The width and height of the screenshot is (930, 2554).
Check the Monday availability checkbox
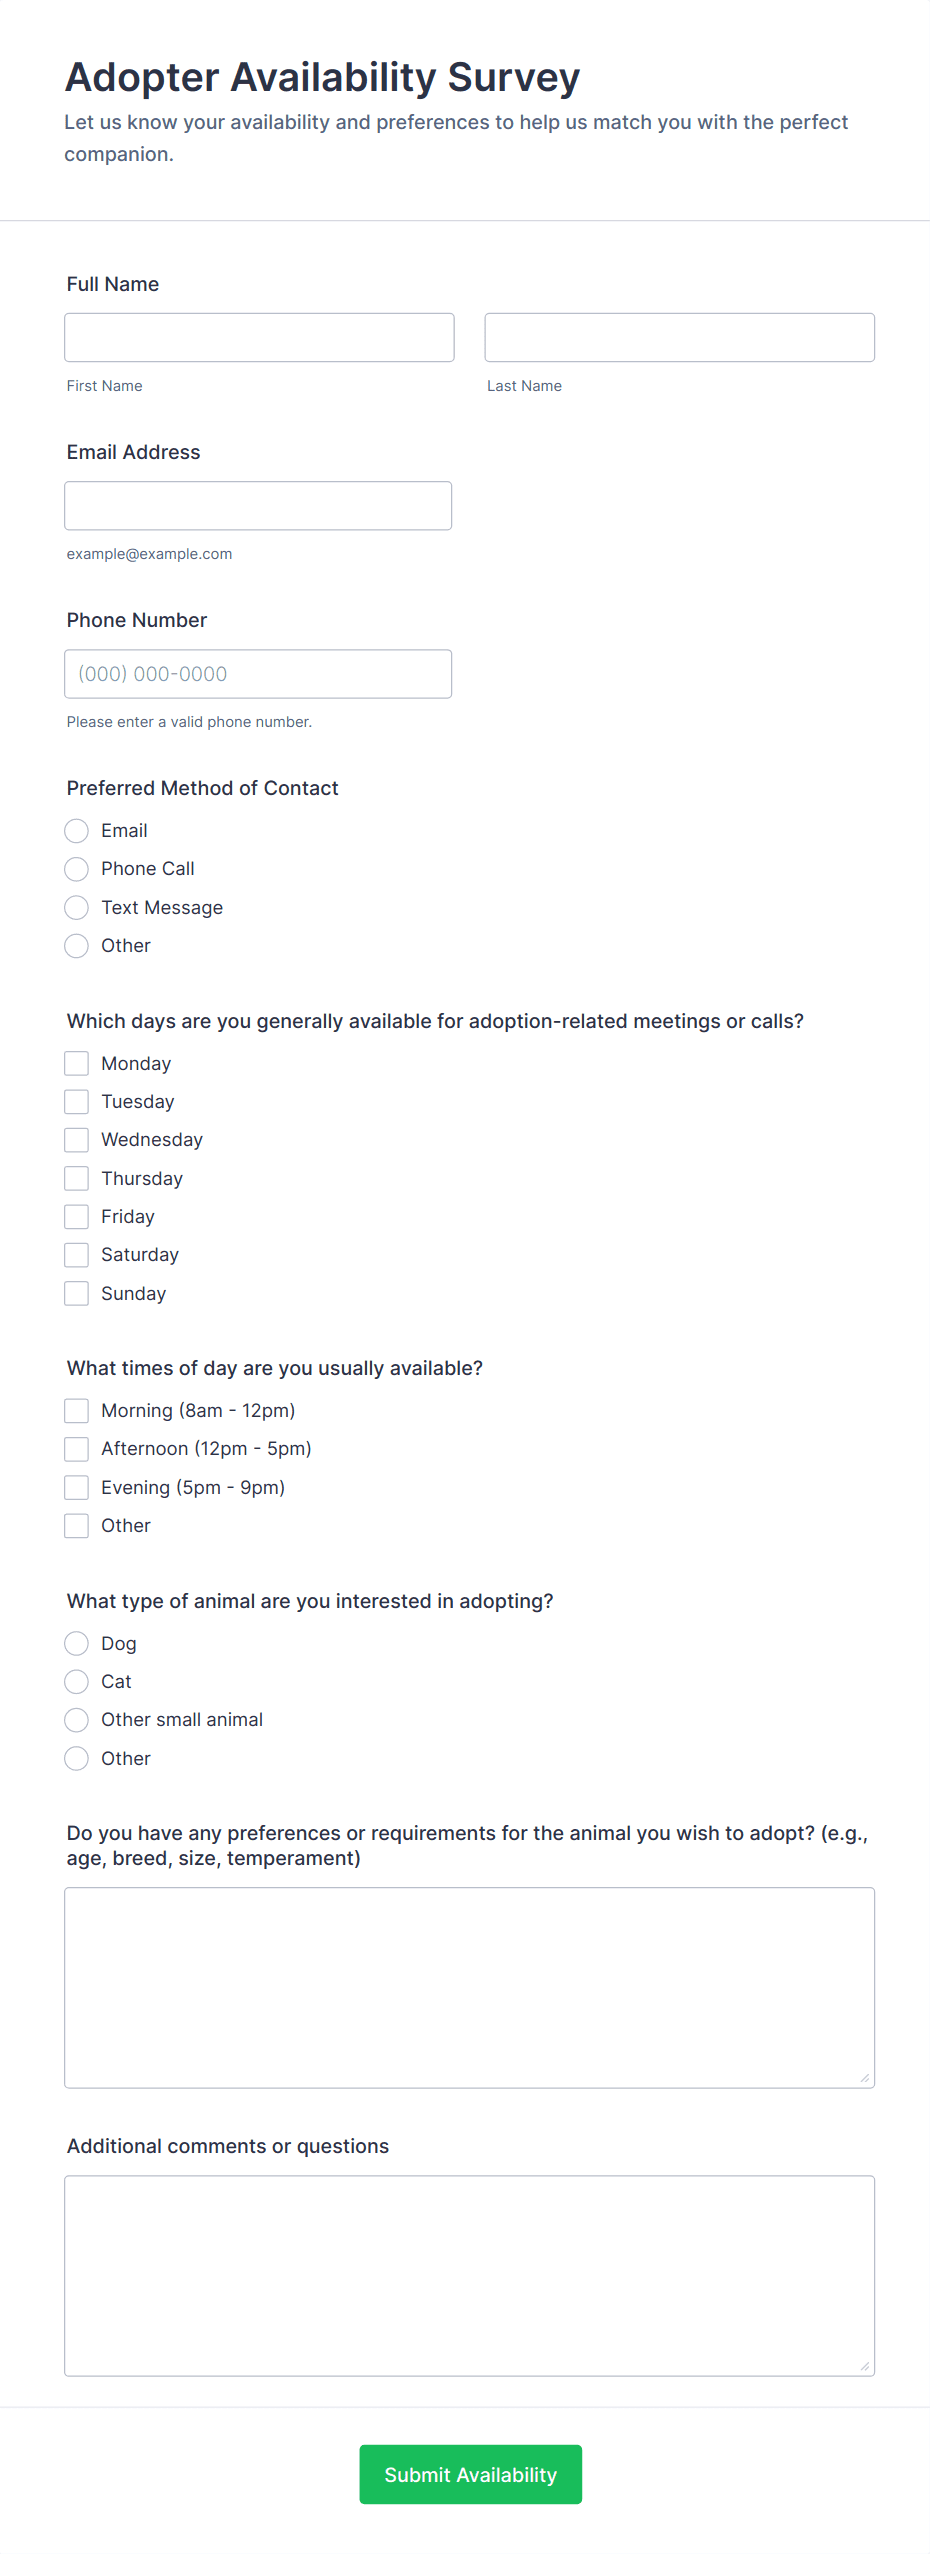tap(76, 1063)
